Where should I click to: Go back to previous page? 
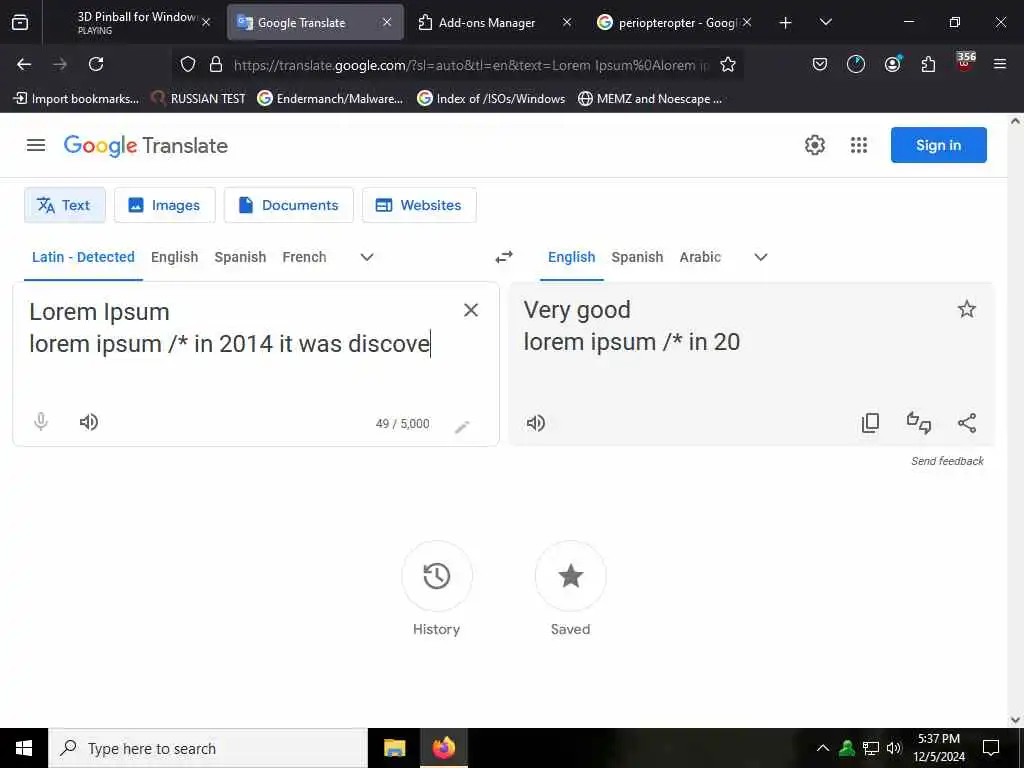point(24,64)
